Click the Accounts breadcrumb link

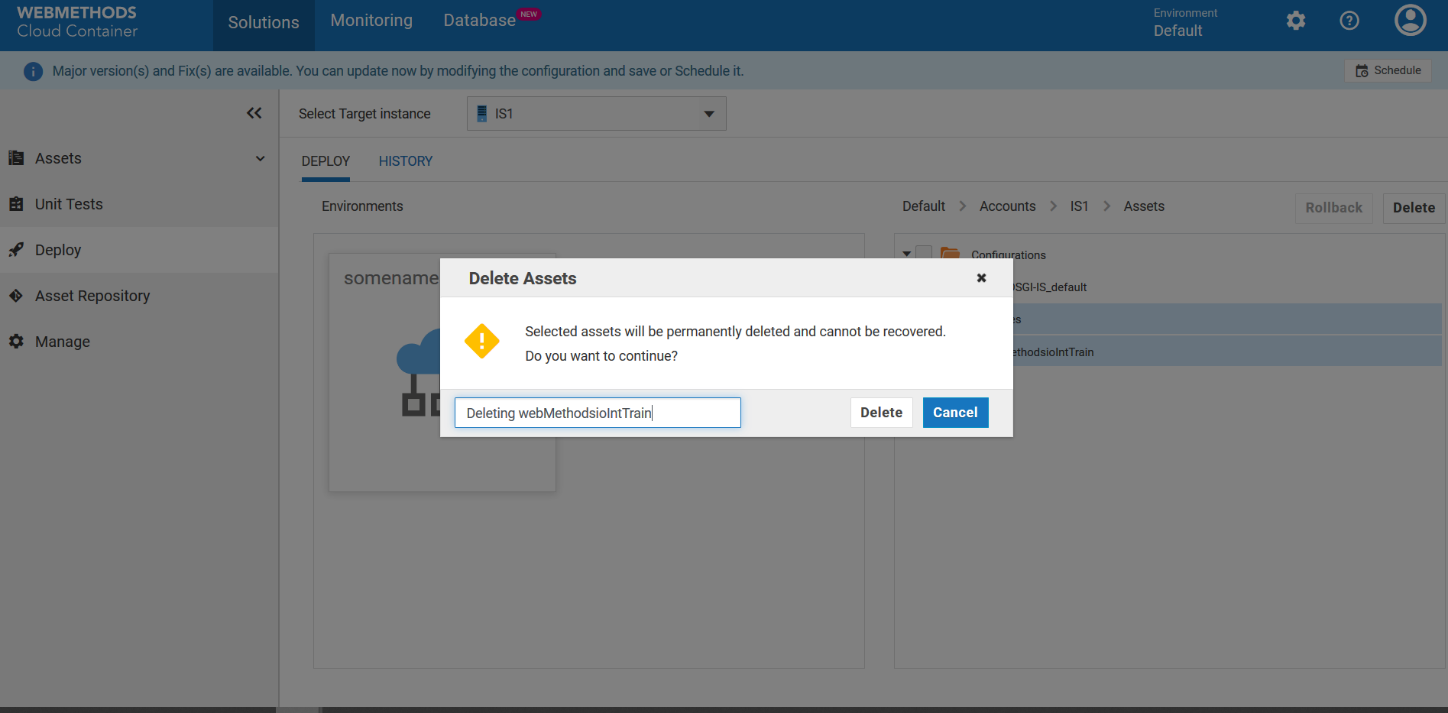(x=1007, y=206)
